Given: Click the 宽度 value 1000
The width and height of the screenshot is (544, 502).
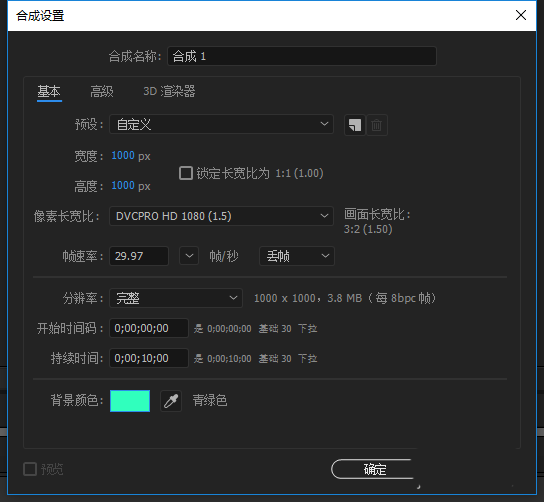Looking at the screenshot, I should pos(123,155).
